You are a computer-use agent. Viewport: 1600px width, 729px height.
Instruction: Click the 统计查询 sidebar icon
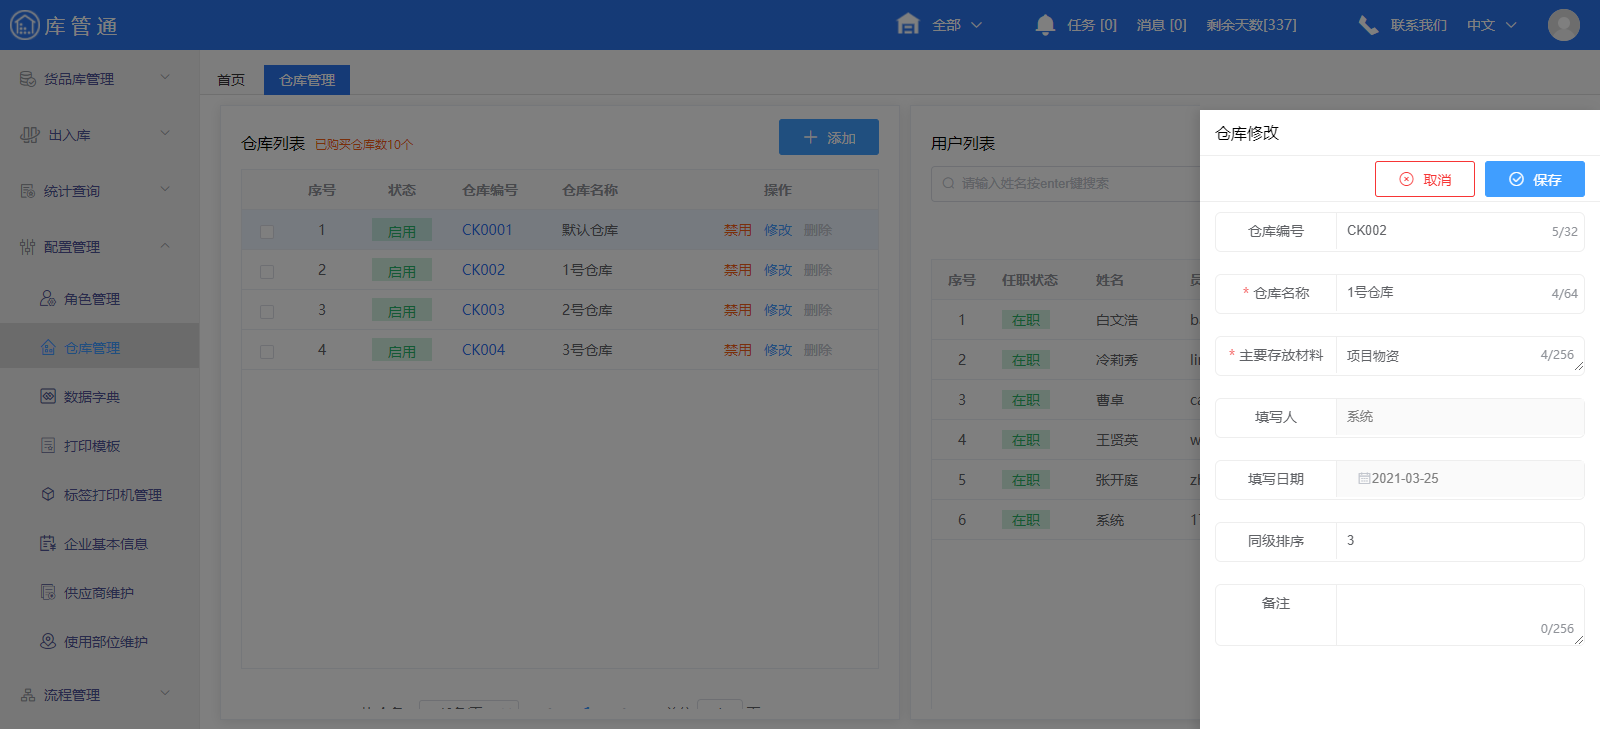[28, 191]
